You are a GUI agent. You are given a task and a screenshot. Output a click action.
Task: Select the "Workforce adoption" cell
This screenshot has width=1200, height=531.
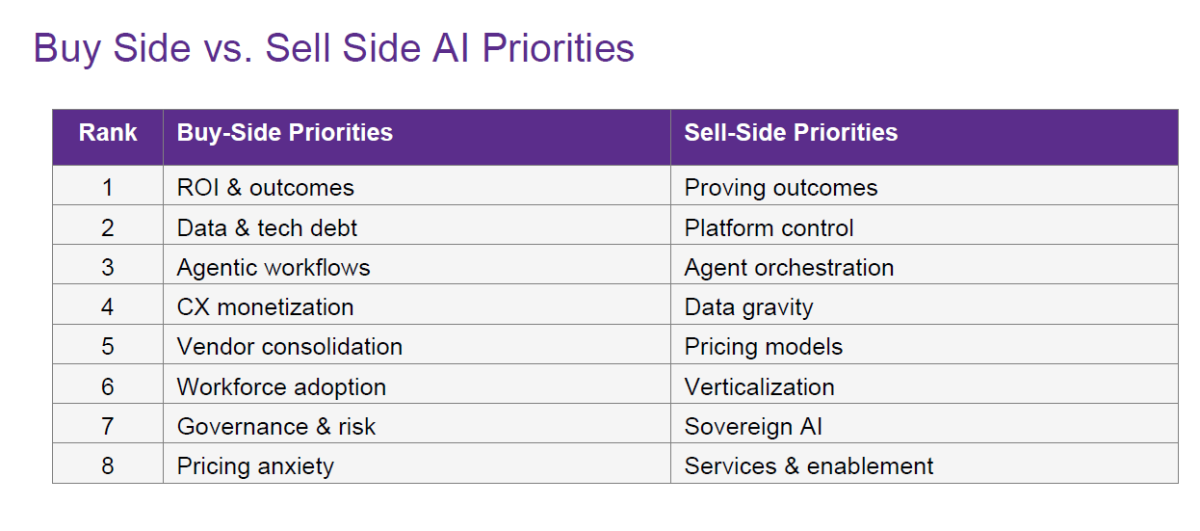pos(281,387)
